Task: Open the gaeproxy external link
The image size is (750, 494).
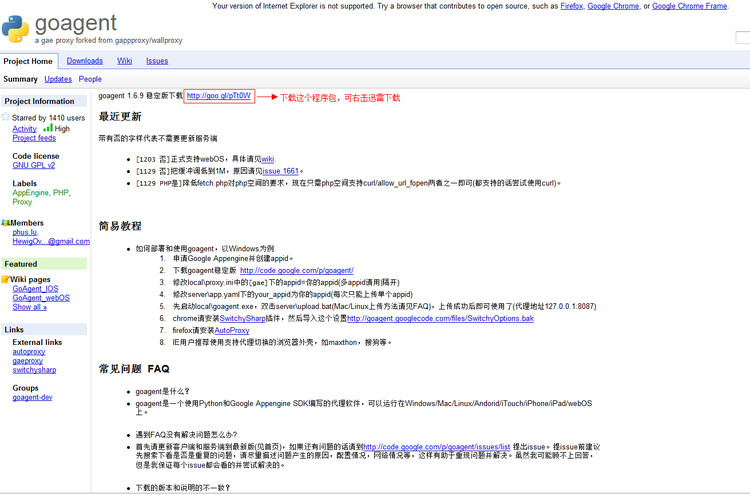Action: click(27, 361)
